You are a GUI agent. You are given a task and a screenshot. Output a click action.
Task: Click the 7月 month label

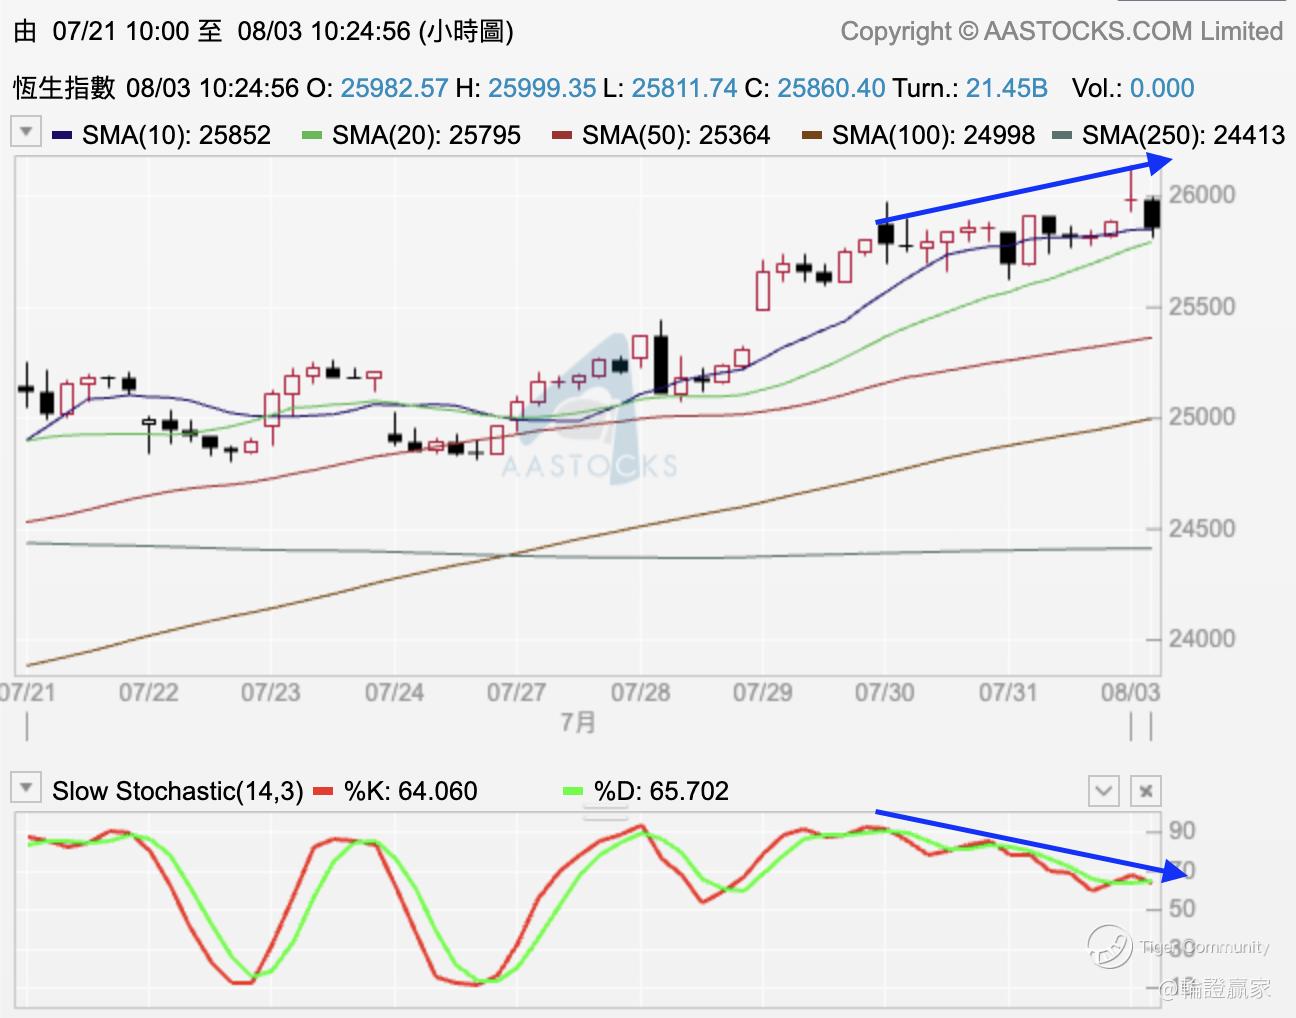click(578, 722)
